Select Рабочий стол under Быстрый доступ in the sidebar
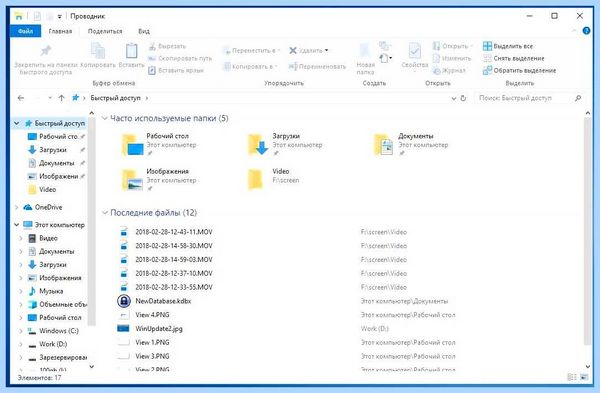The width and height of the screenshot is (600, 393). pos(56,137)
